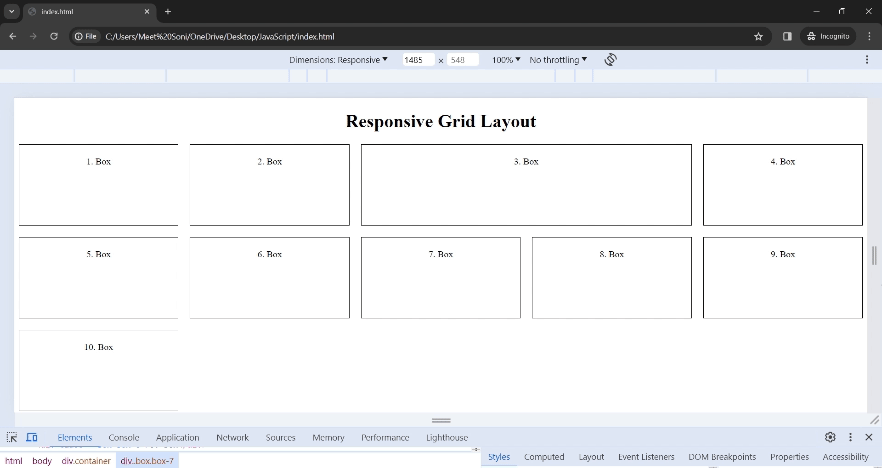The width and height of the screenshot is (882, 468).
Task: Switch to the Console tab
Action: pos(124,438)
